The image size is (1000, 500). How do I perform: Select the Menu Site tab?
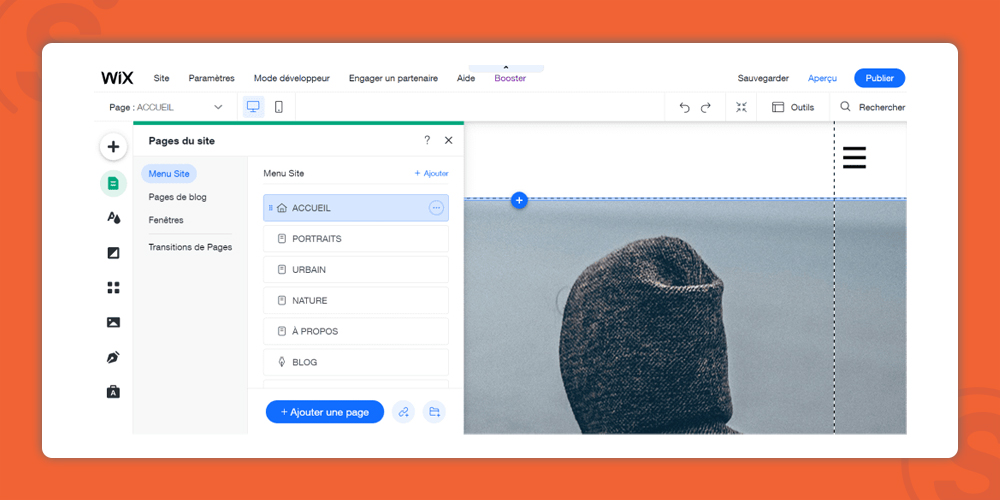click(x=169, y=173)
